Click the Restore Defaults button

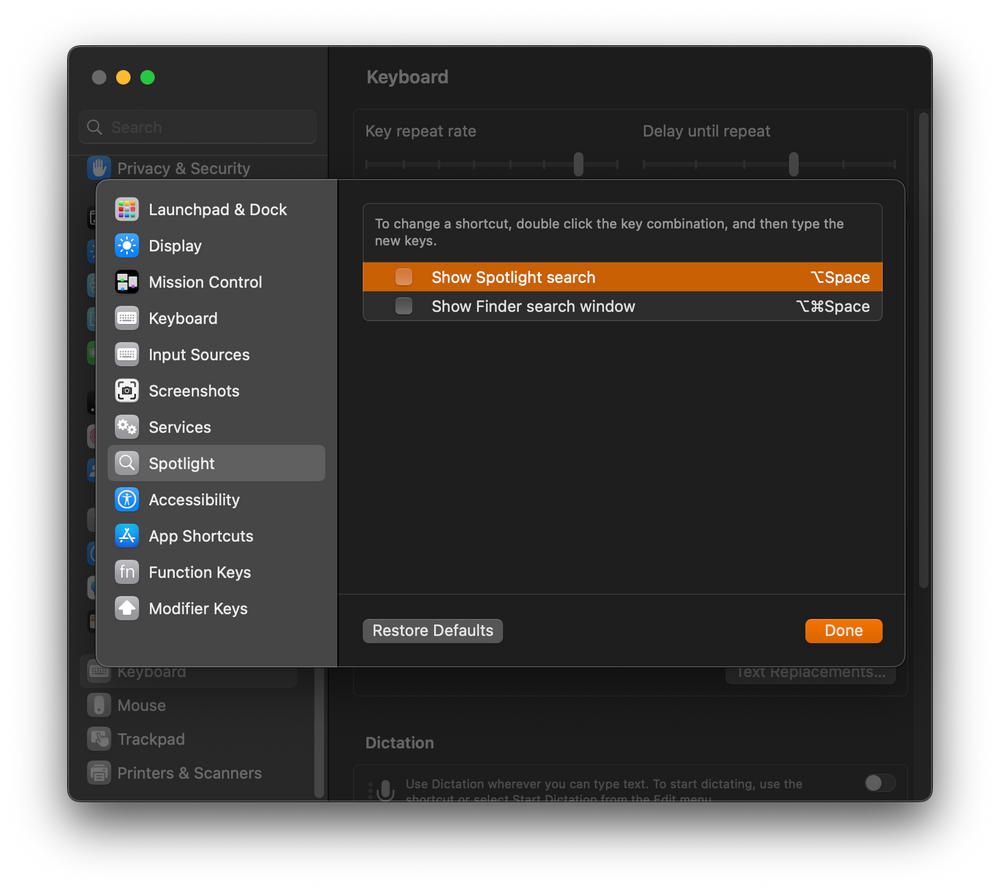tap(432, 630)
